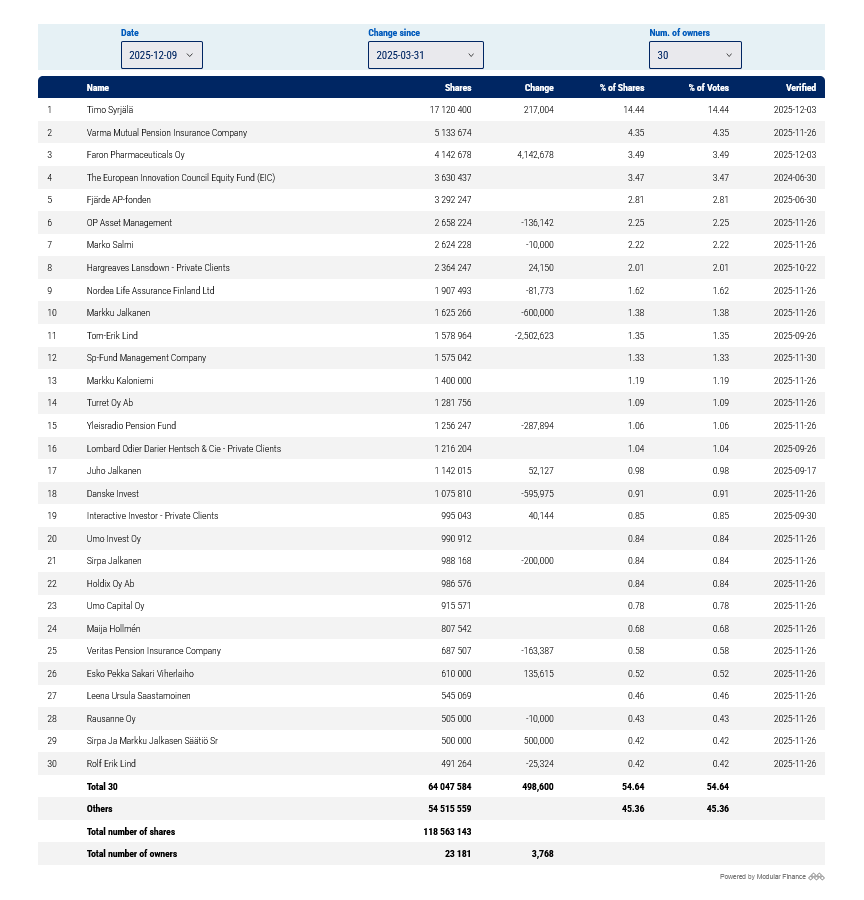Select Varma Mutual Pension Insurance Company
Viewport: 864px width, 900px height.
click(166, 132)
